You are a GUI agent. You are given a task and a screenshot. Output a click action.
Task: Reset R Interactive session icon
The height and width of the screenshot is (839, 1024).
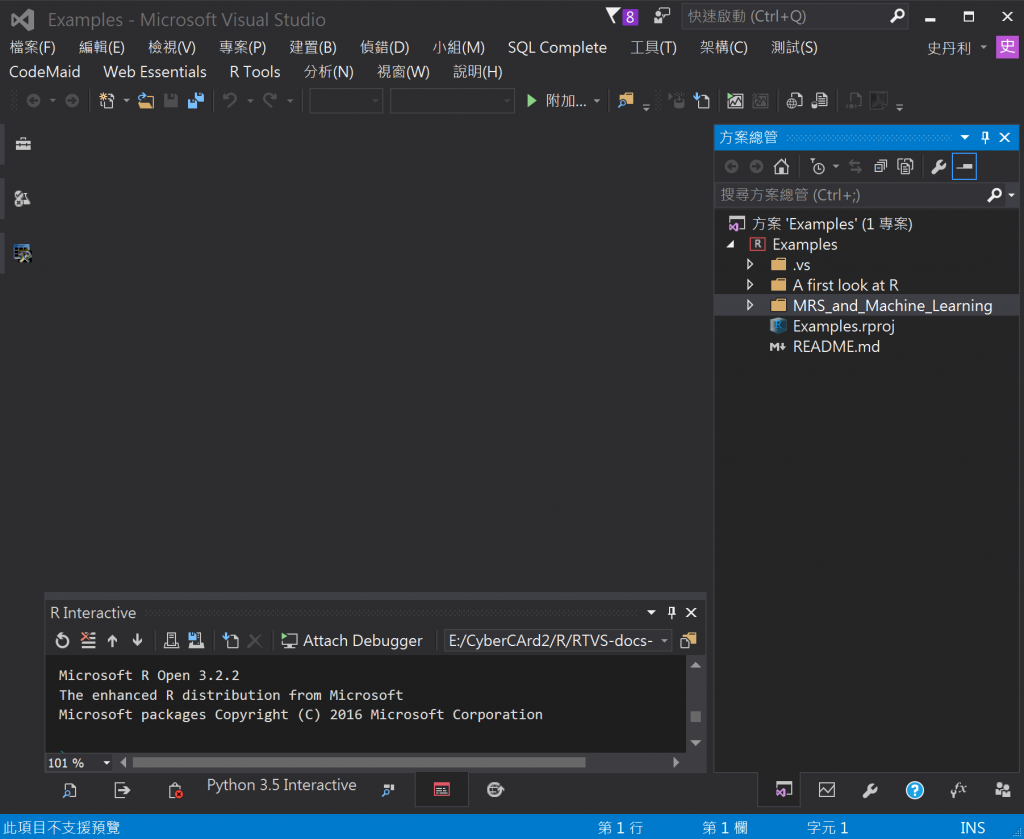pos(62,641)
